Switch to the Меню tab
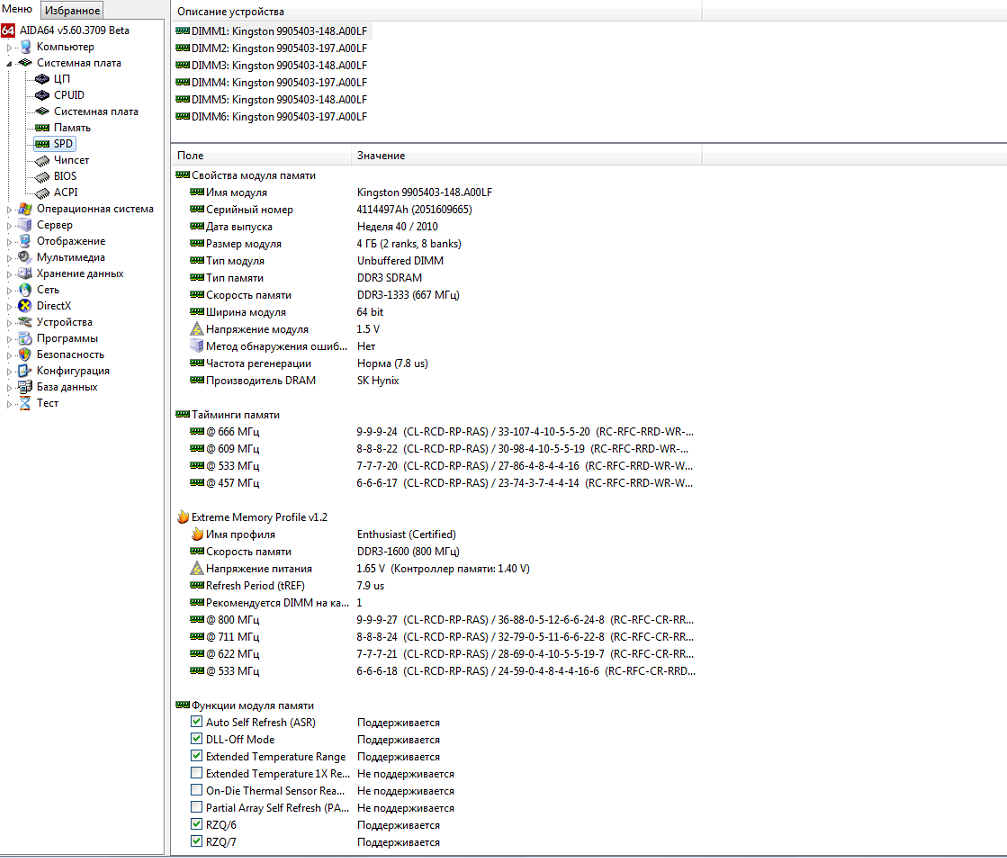The height and width of the screenshot is (858, 1007). click(x=17, y=9)
